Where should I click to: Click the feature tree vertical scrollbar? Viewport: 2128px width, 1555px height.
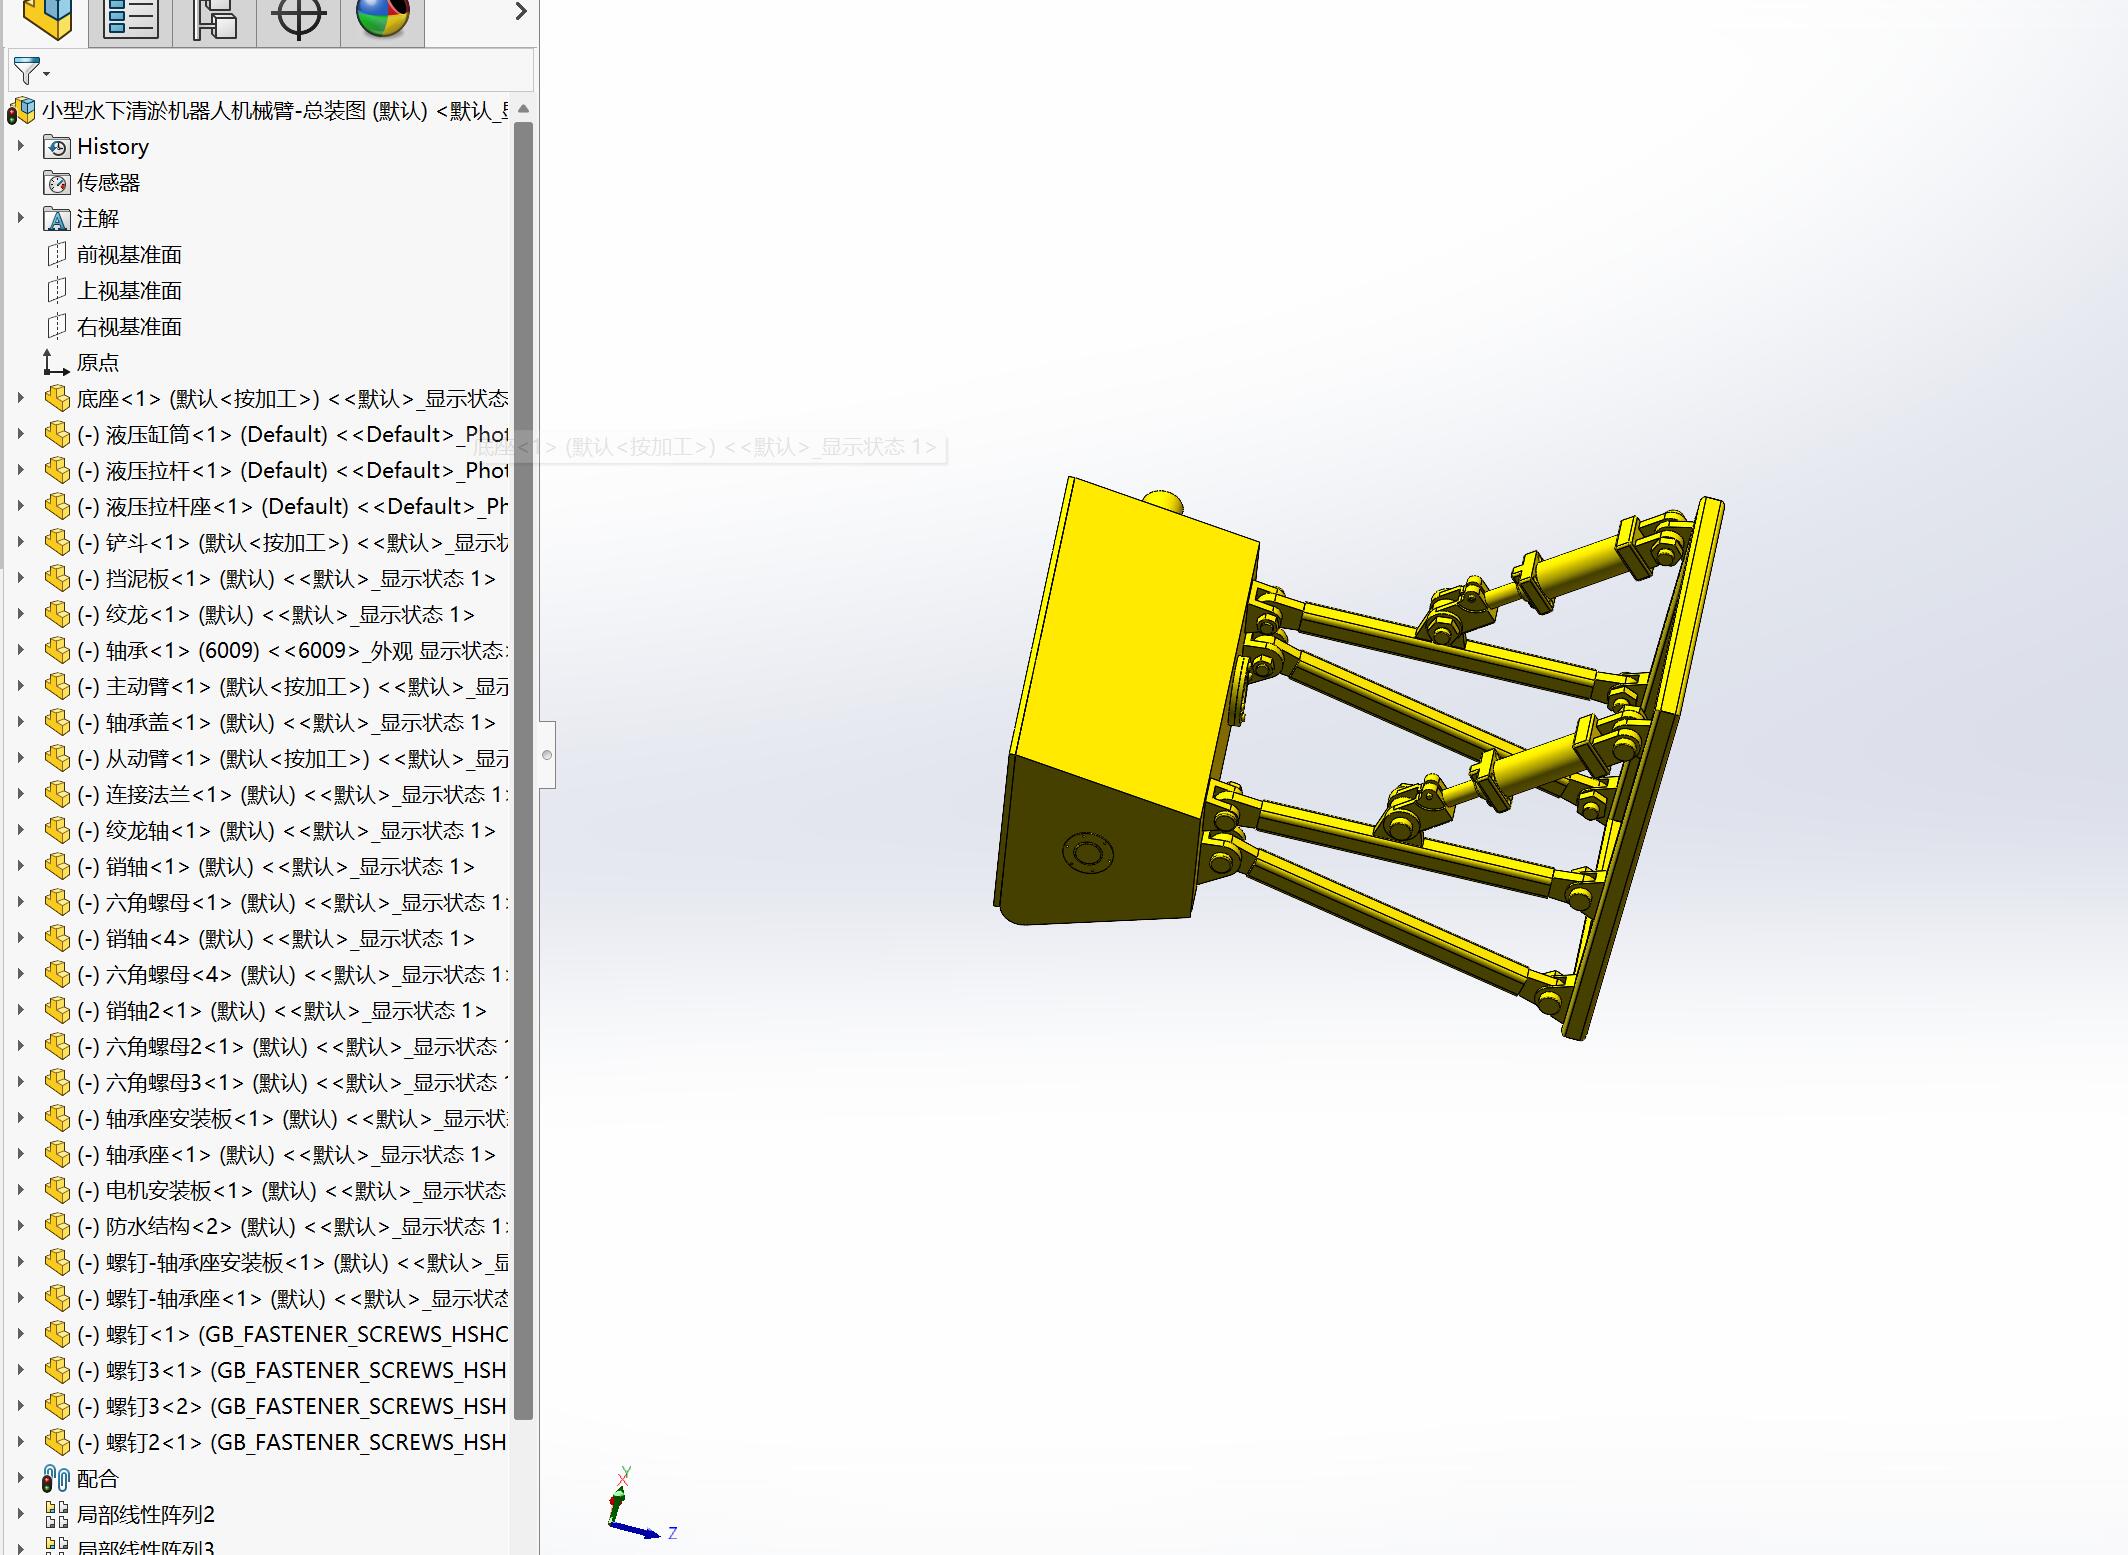523,770
